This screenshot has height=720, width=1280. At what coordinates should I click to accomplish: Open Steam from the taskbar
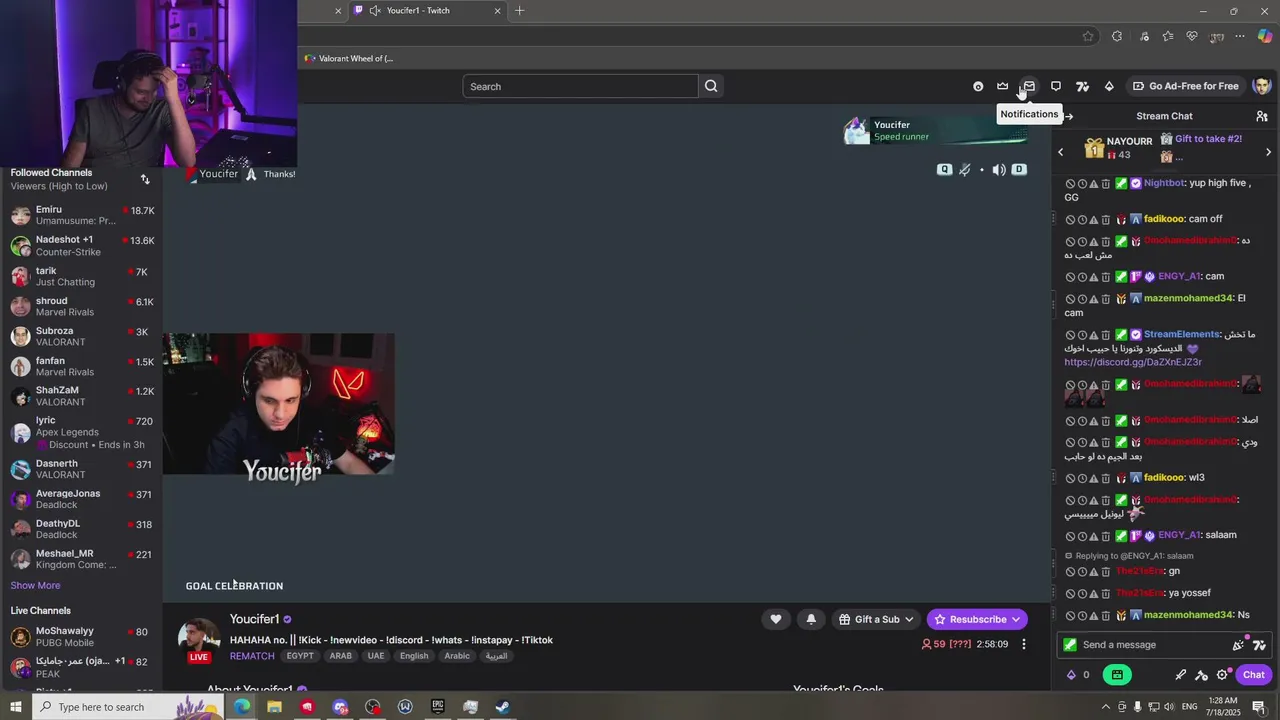503,707
